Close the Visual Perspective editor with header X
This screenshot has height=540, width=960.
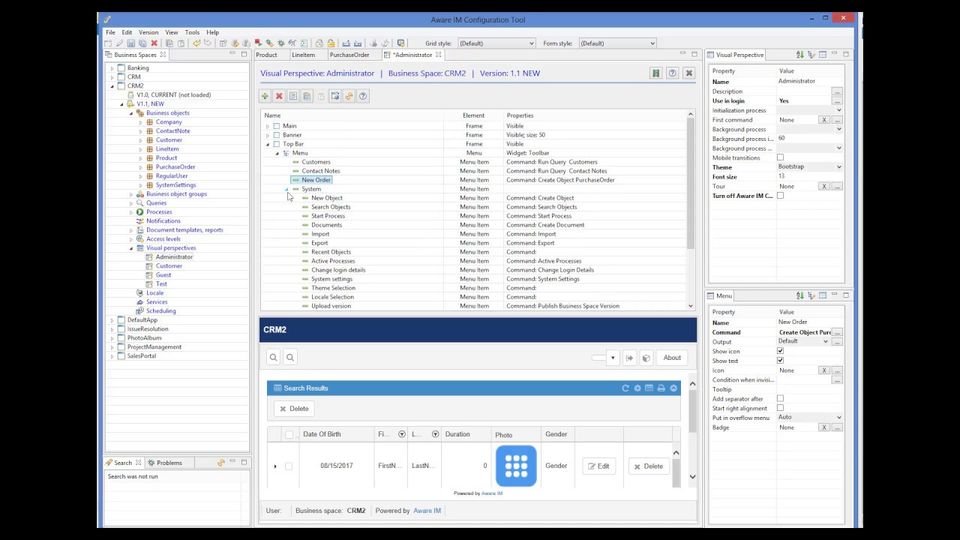pos(689,73)
